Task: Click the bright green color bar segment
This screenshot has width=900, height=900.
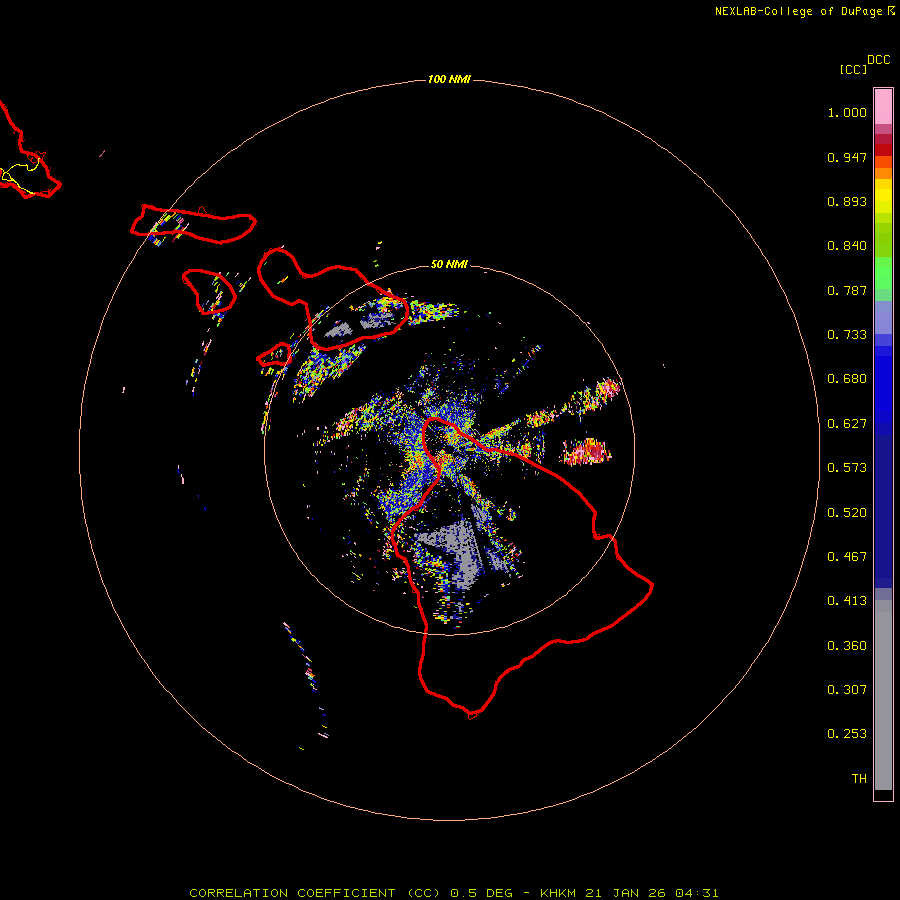Action: click(x=883, y=273)
